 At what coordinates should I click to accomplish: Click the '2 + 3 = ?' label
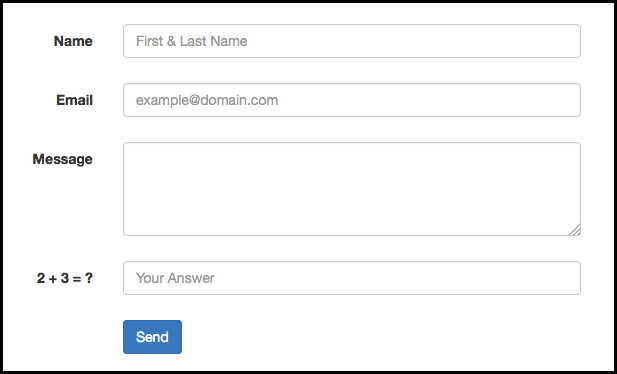pos(65,278)
